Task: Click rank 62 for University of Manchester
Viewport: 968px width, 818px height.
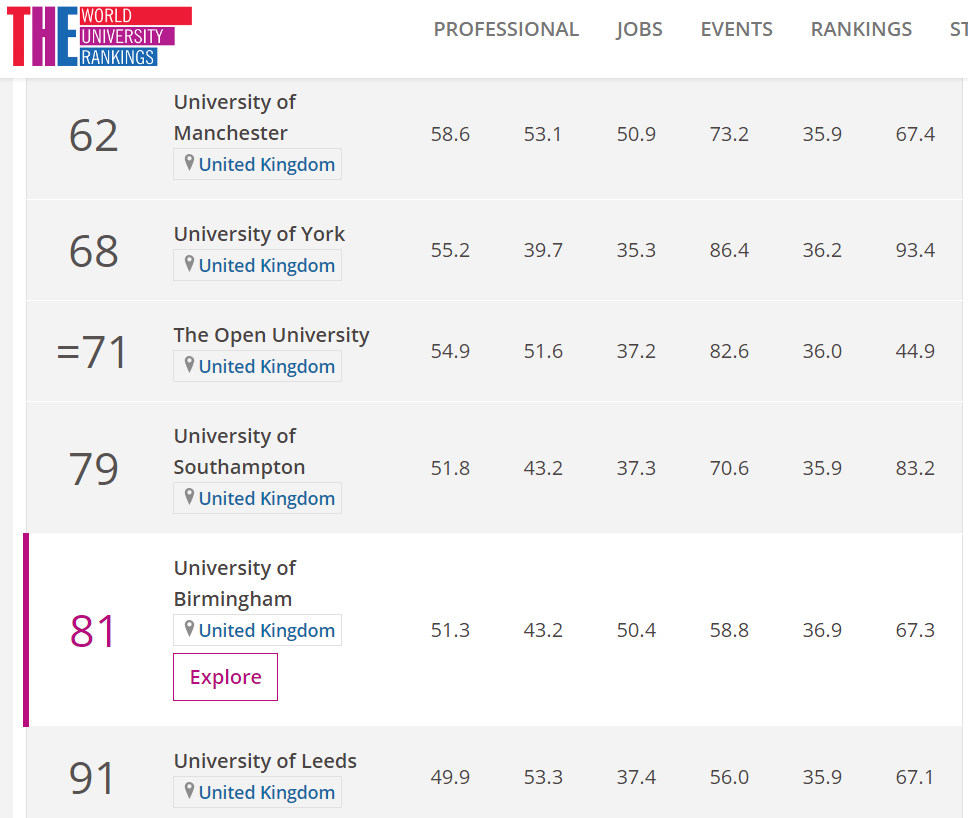Action: coord(93,135)
